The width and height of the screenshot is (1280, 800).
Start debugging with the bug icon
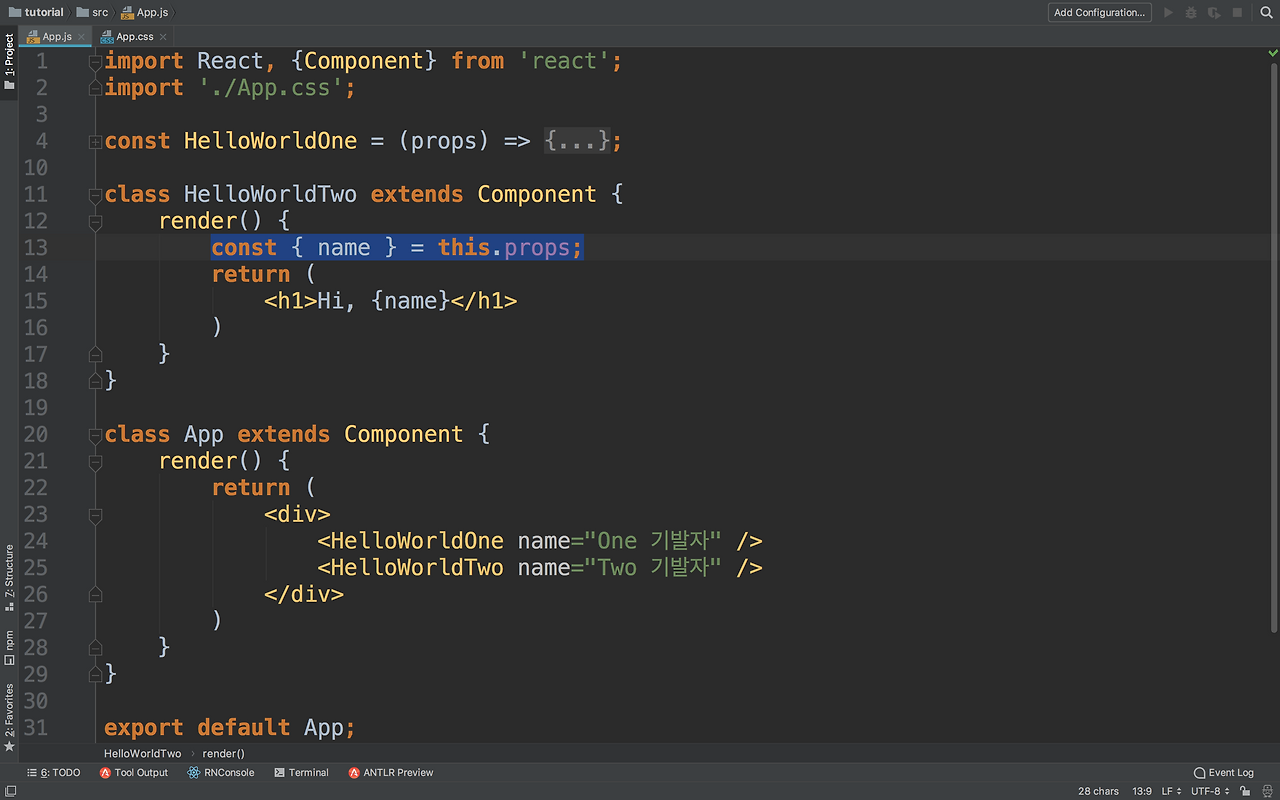point(1191,13)
